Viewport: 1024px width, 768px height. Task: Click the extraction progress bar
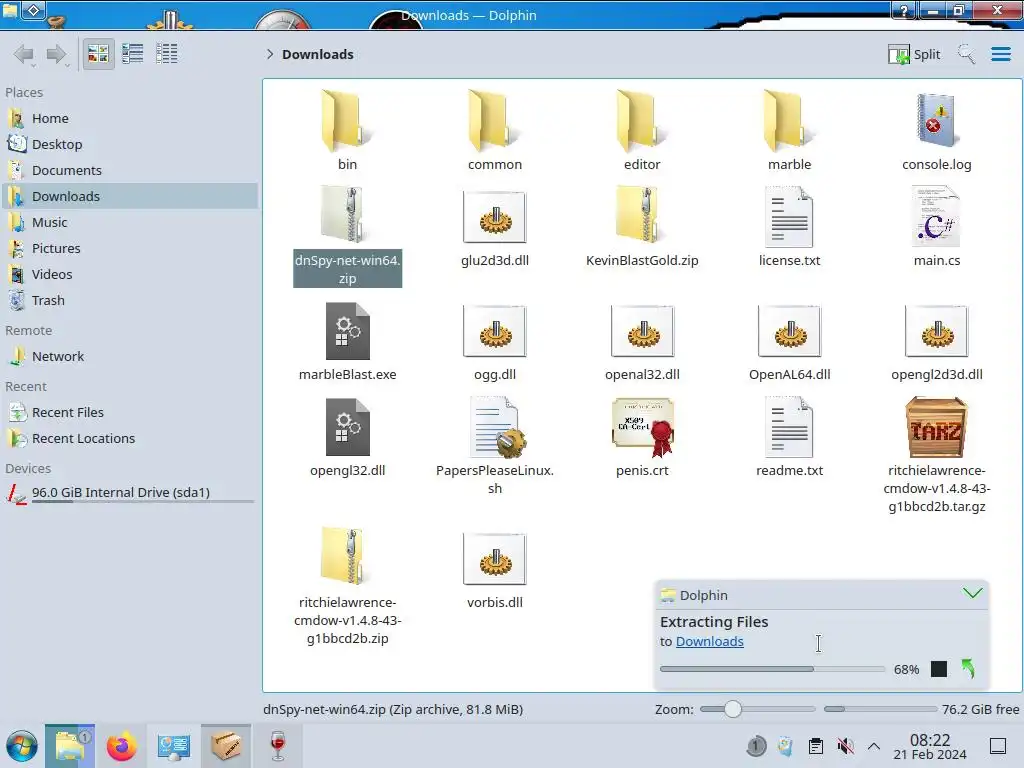point(772,669)
